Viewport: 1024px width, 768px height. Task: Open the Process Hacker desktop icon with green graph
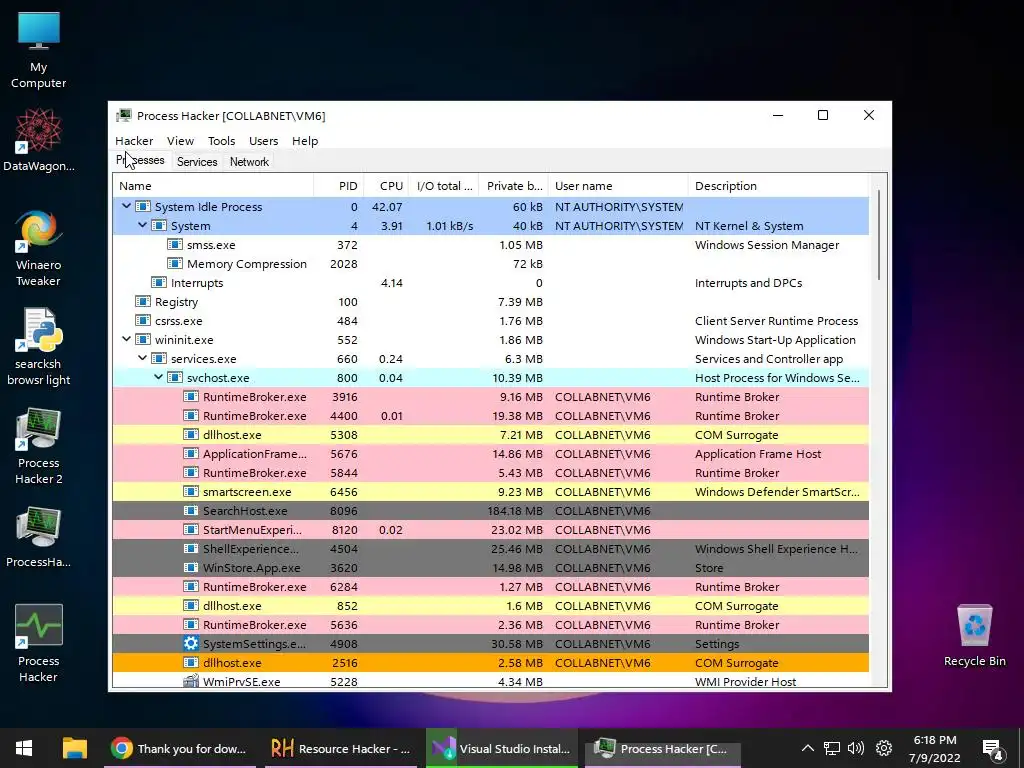pos(39,643)
